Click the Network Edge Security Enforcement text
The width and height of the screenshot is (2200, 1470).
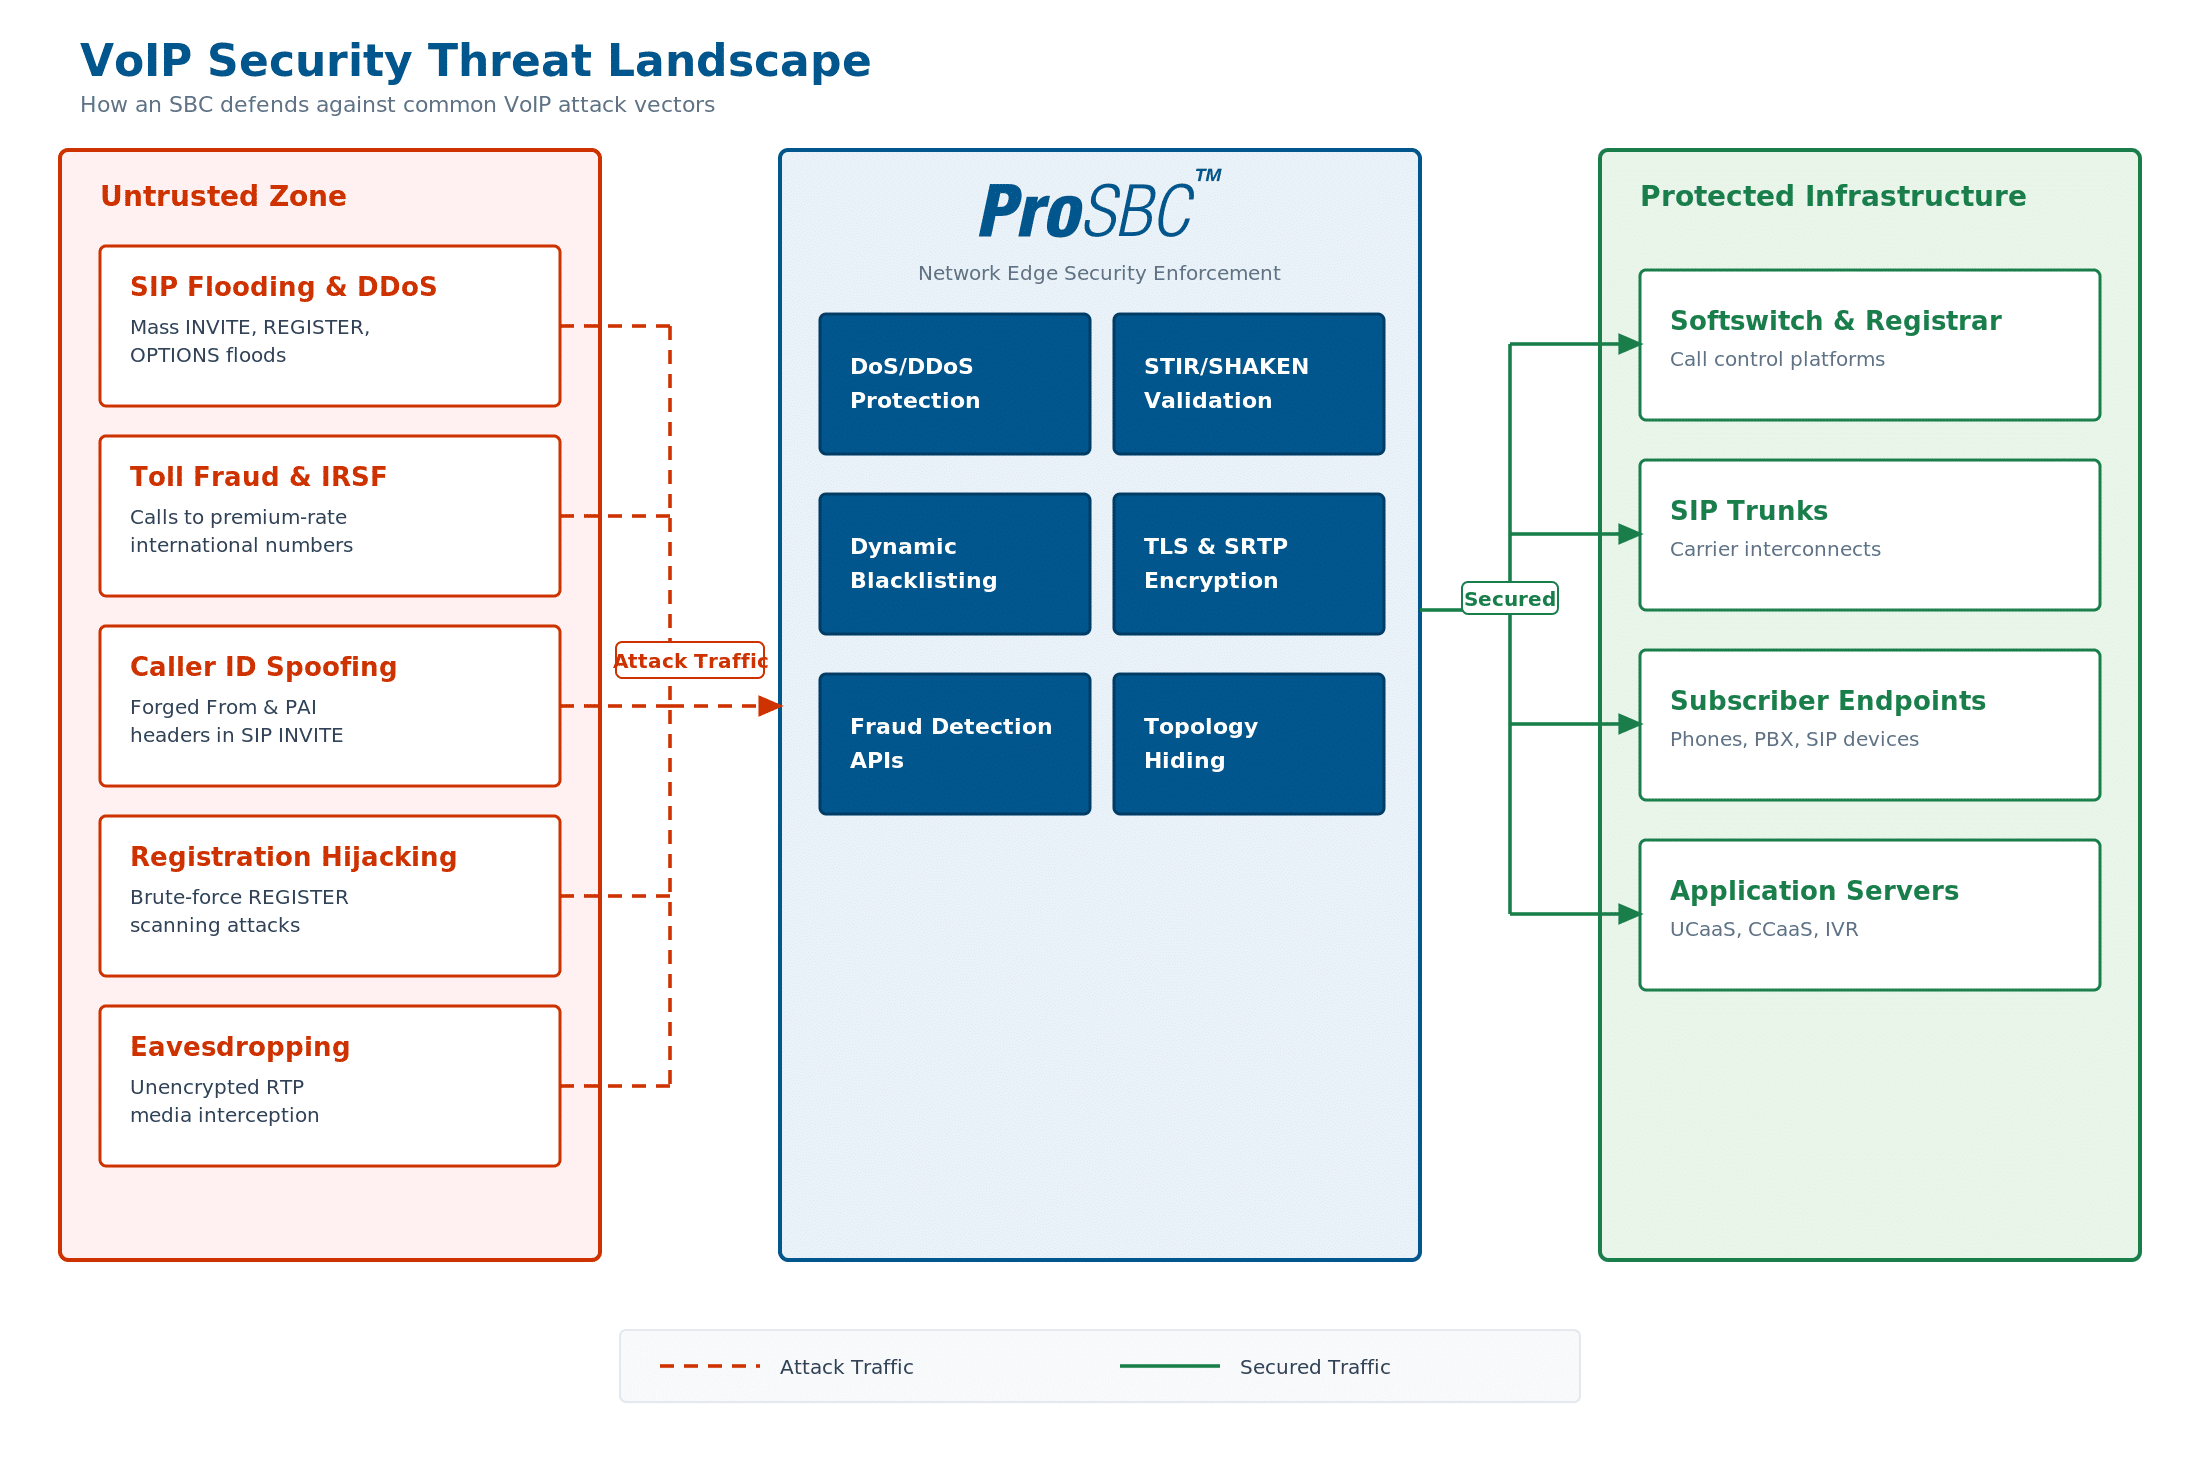[1099, 273]
